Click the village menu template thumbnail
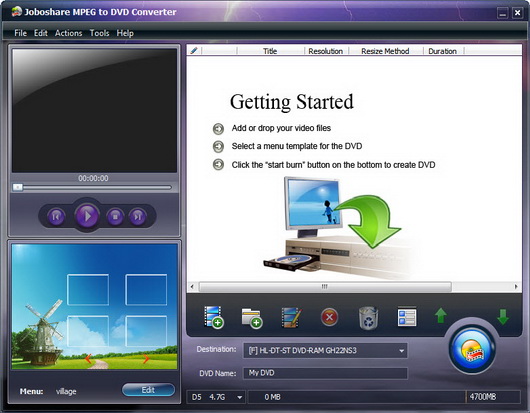This screenshot has width=530, height=413. coord(94,306)
